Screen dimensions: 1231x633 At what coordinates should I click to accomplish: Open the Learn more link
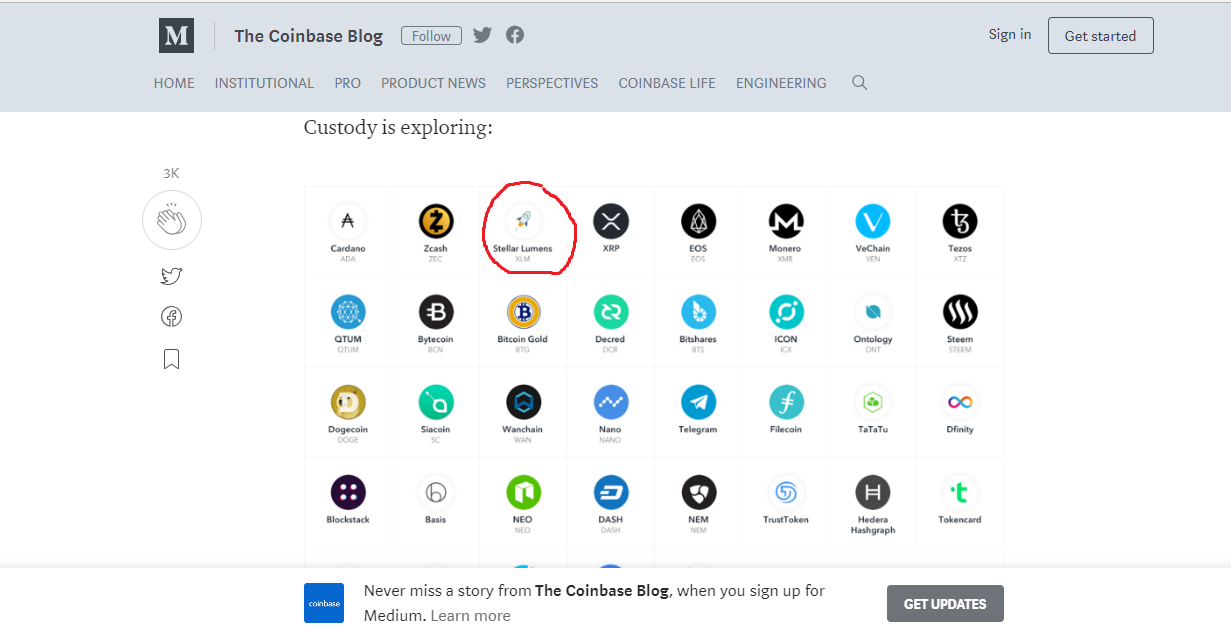[x=470, y=616]
